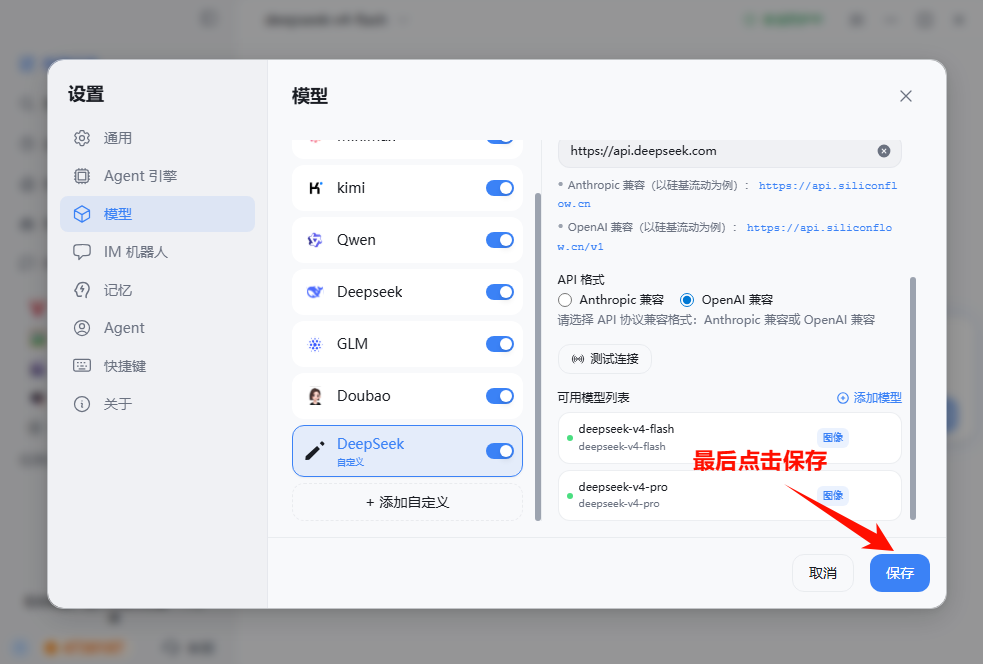The width and height of the screenshot is (983, 664).
Task: Toggle the Qwen provider switch
Action: tap(500, 240)
